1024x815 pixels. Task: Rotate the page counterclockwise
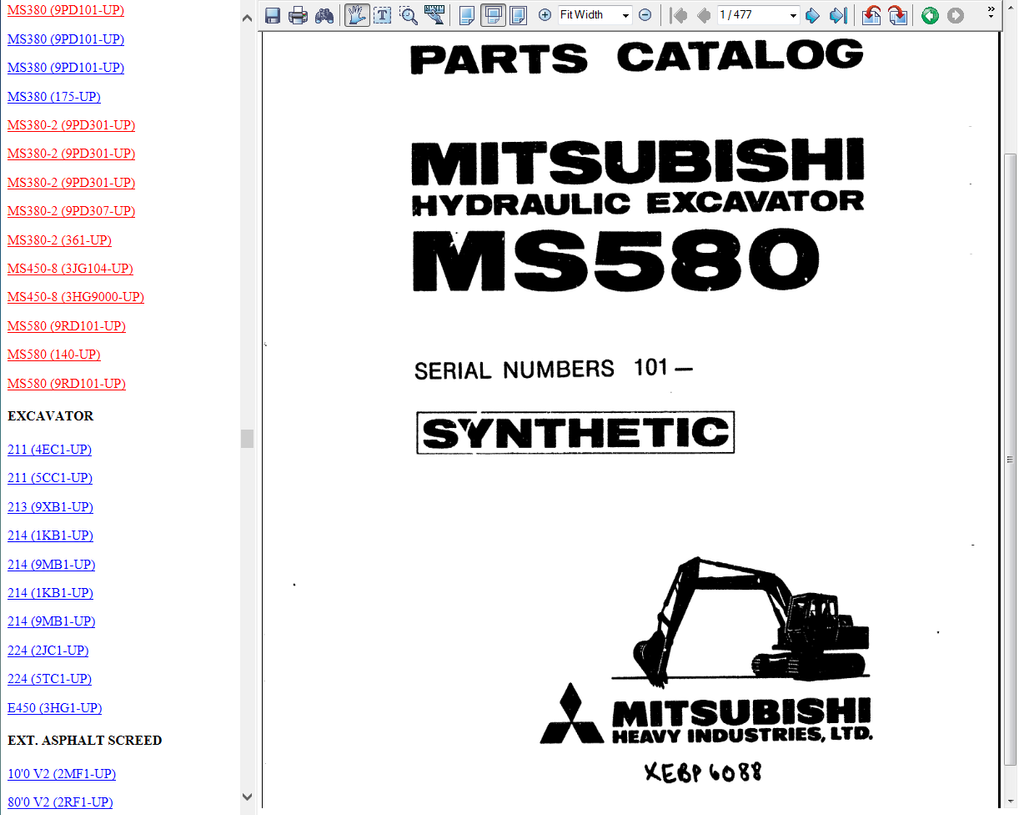[871, 15]
